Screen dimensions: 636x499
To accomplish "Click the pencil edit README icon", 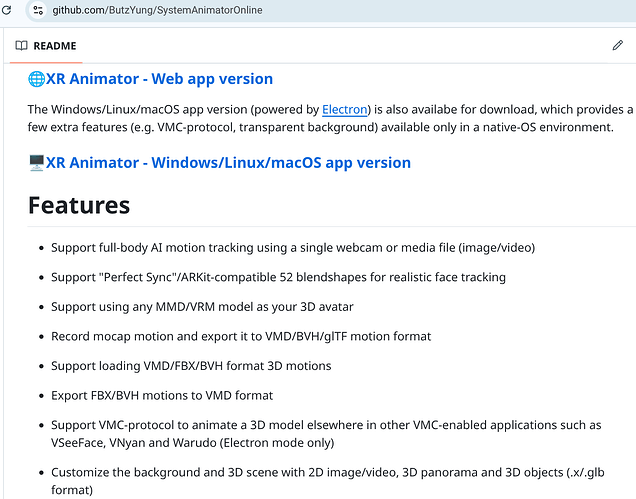I will 617,45.
